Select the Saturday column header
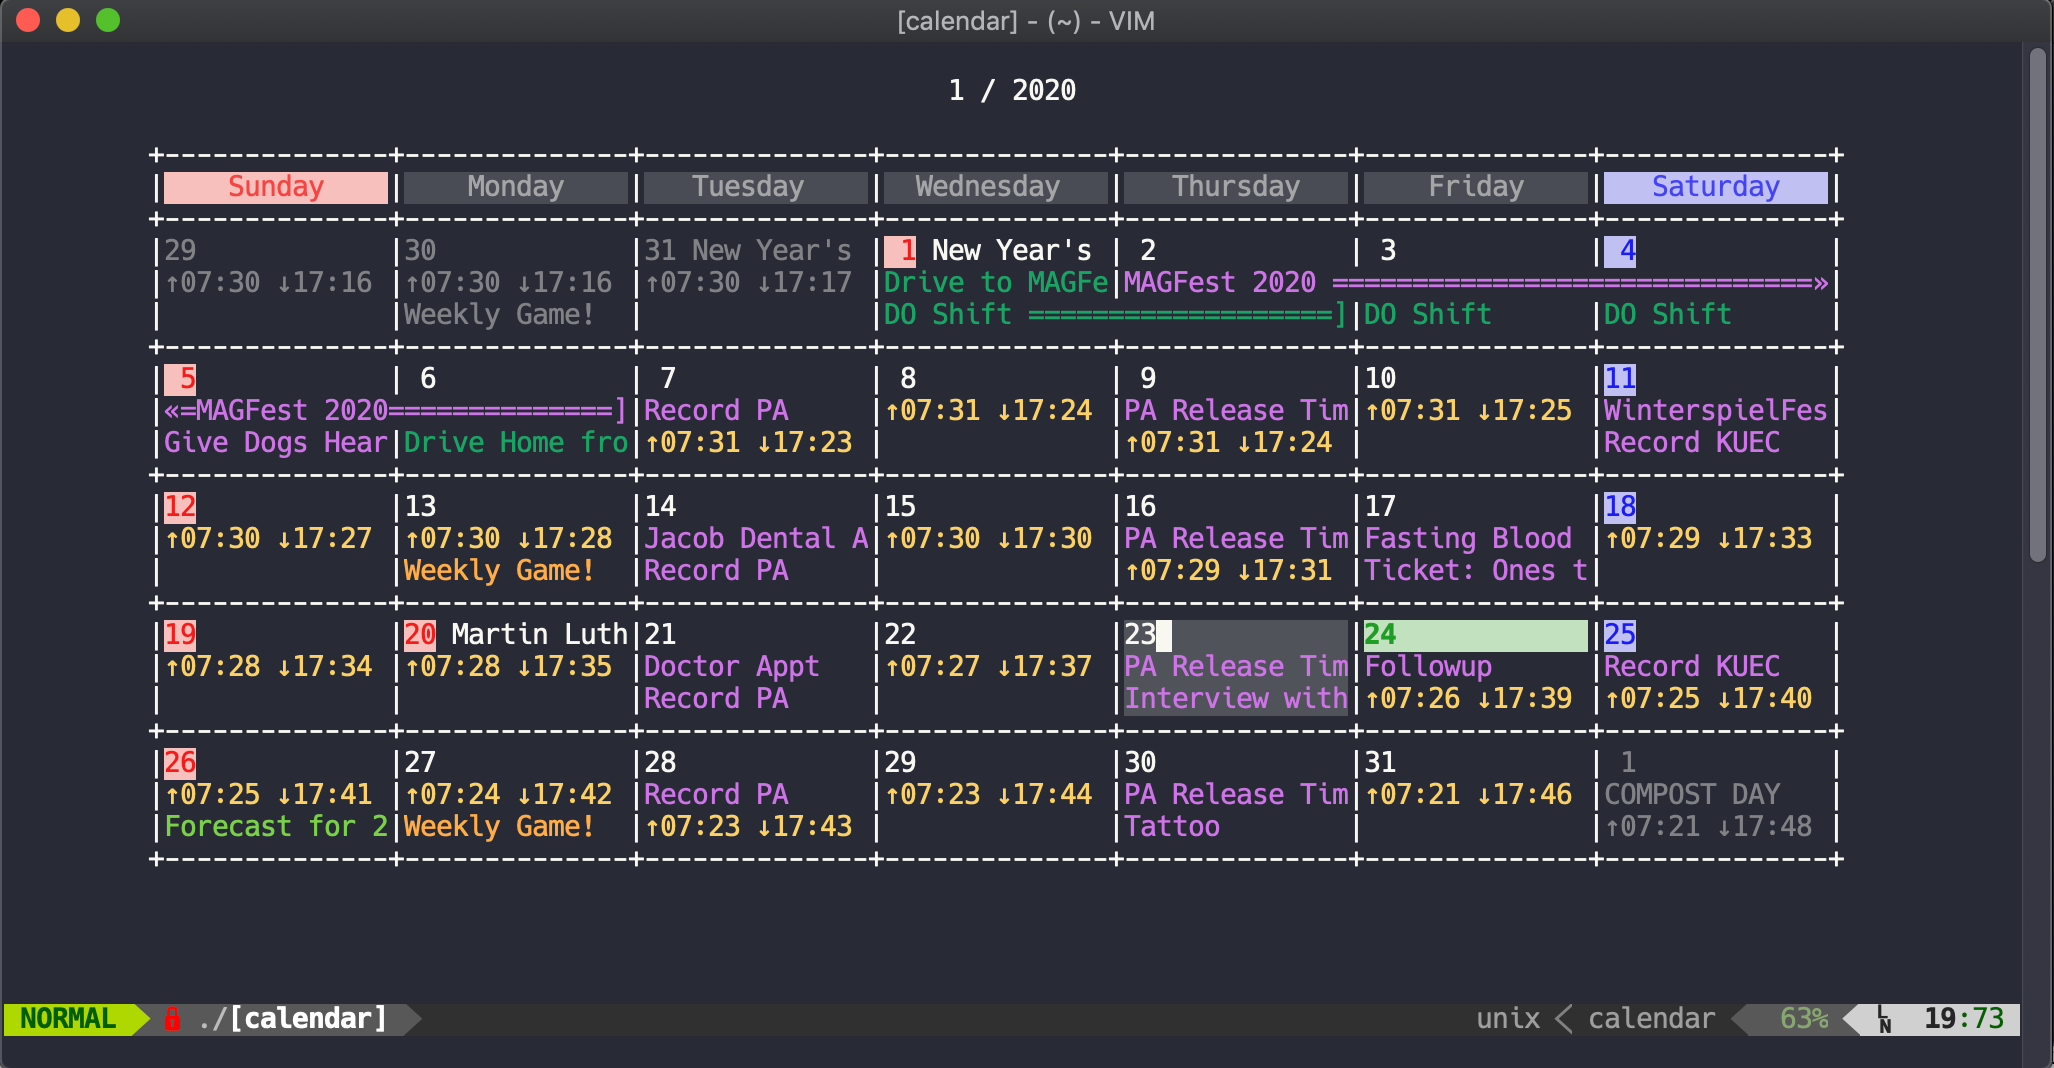Image resolution: width=2054 pixels, height=1068 pixels. [x=1715, y=187]
